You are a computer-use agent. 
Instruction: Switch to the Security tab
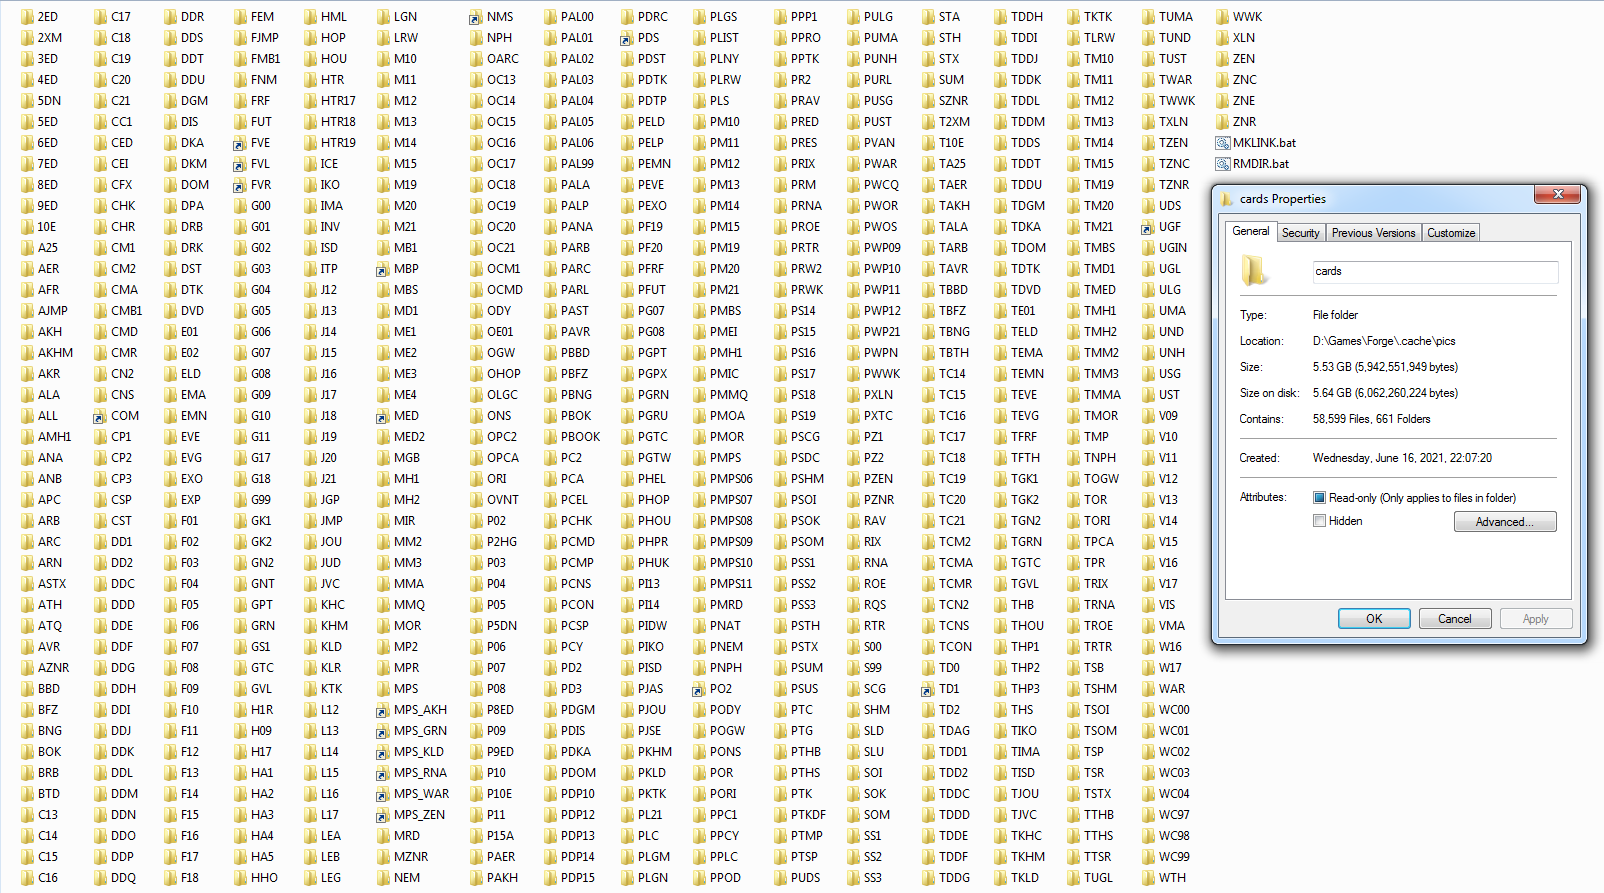tap(1300, 233)
